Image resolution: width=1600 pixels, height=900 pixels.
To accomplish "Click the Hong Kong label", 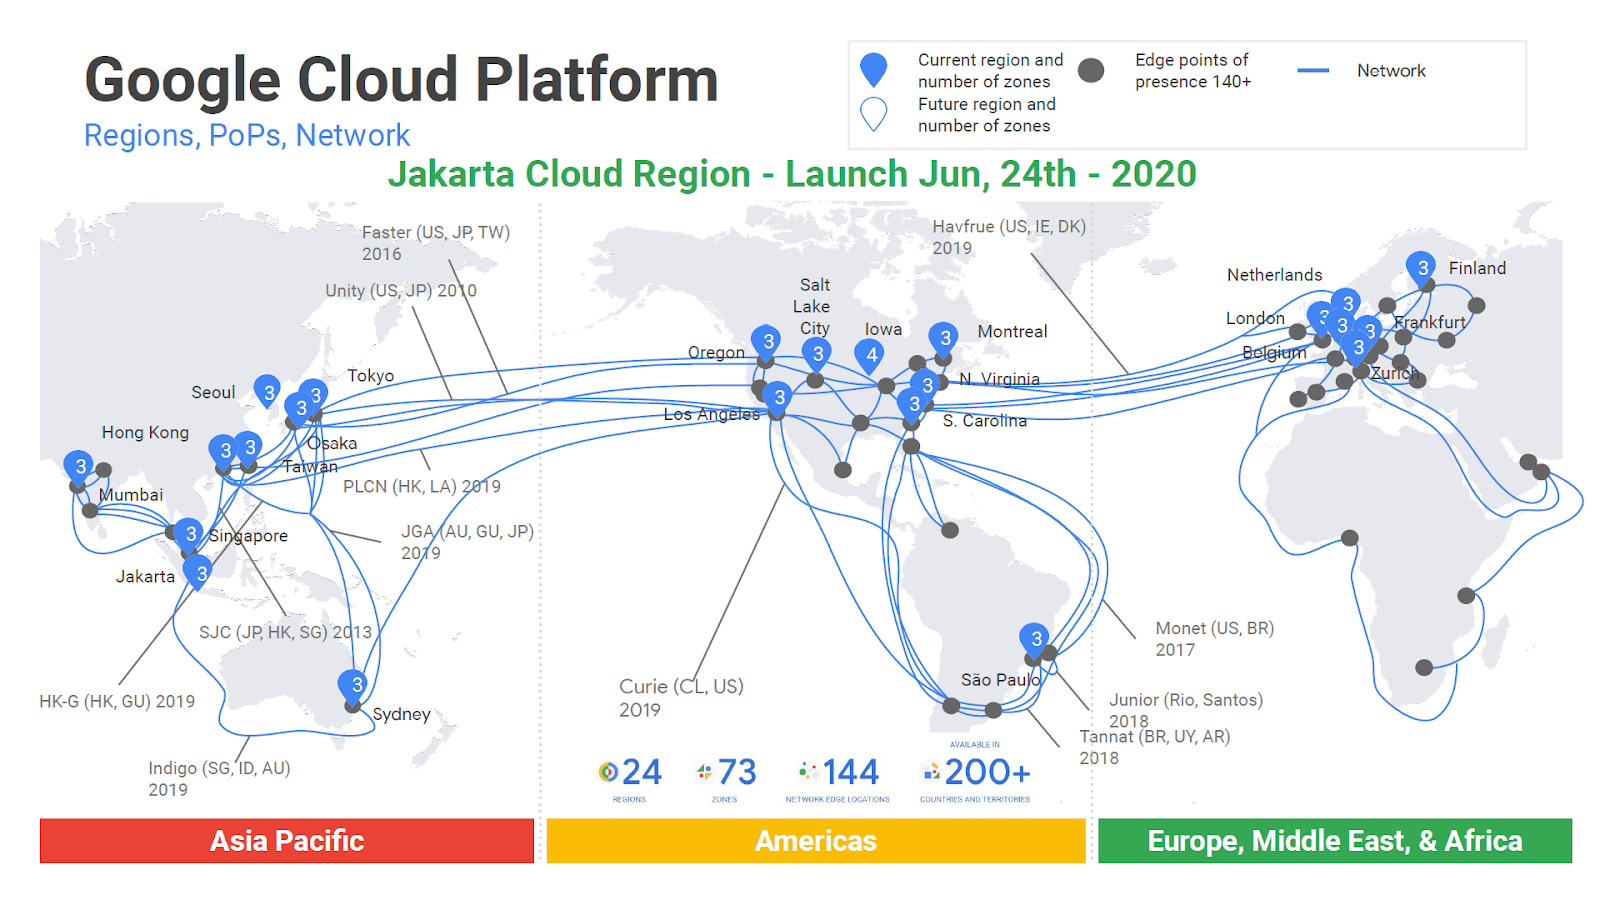I will coord(145,433).
